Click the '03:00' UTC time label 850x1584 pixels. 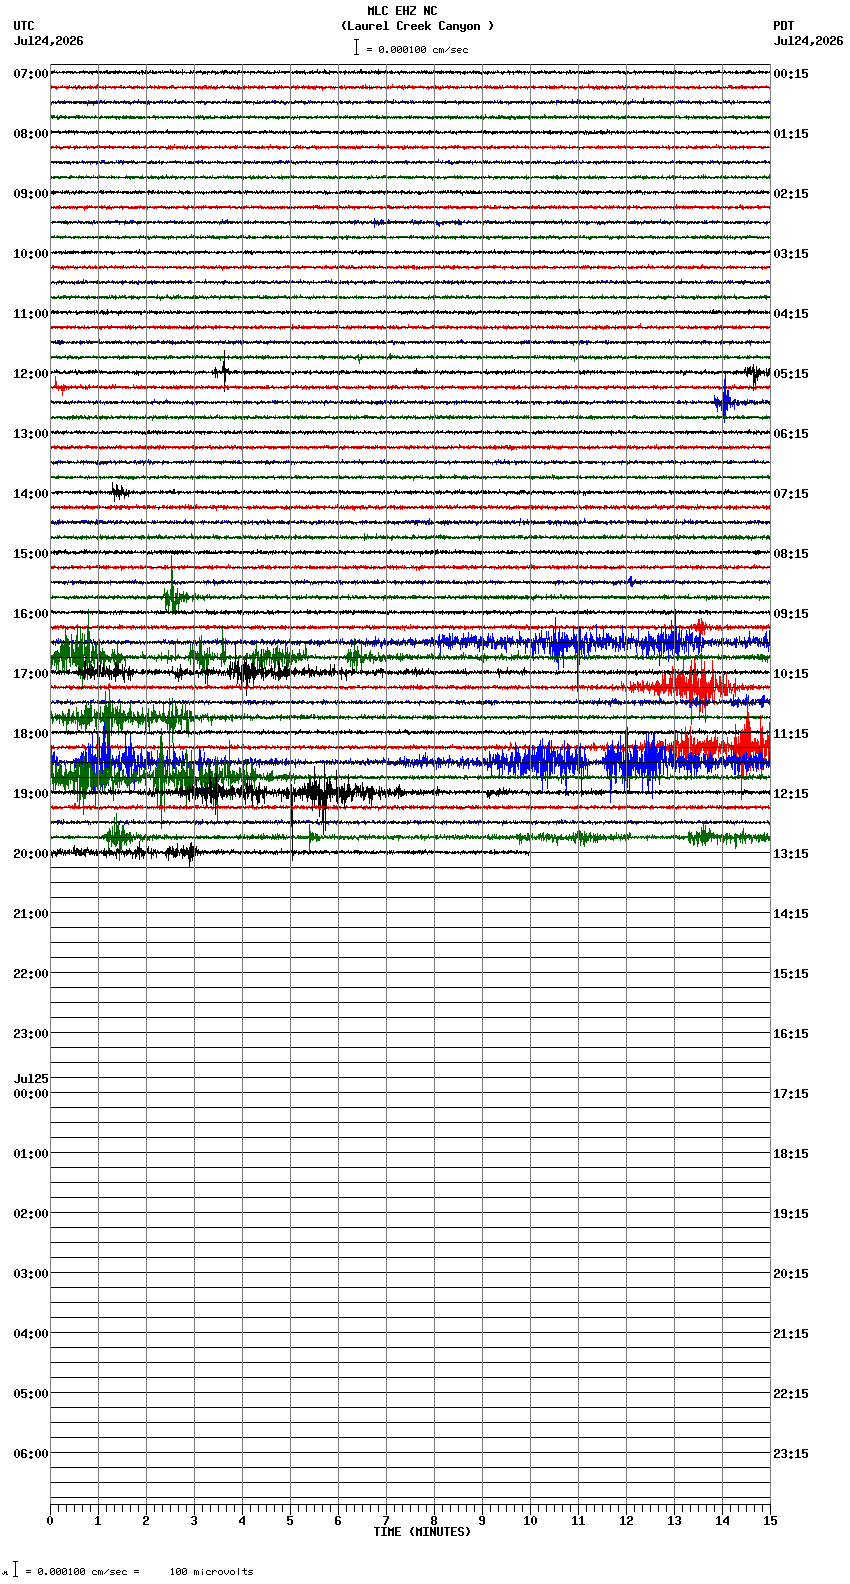coord(31,1274)
